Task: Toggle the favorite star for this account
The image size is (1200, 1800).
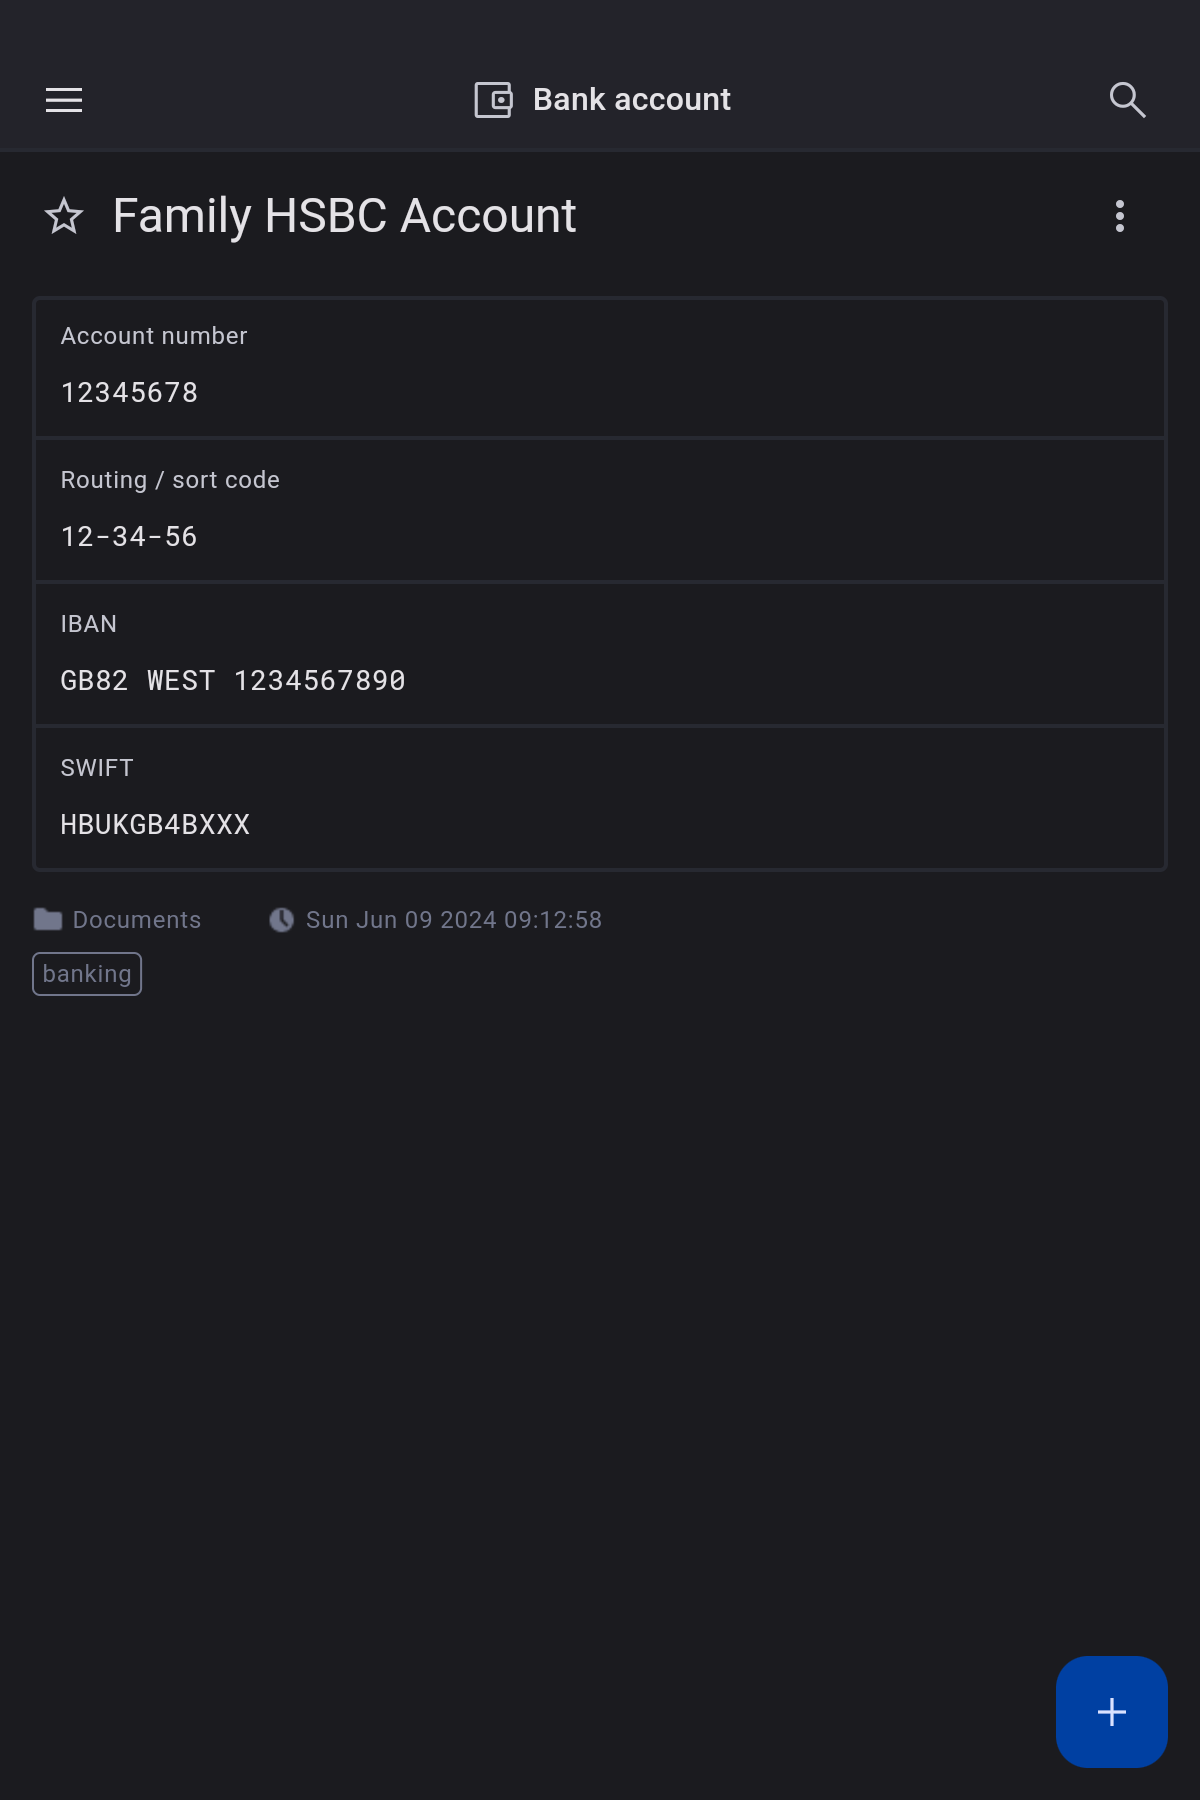Action: tap(64, 216)
